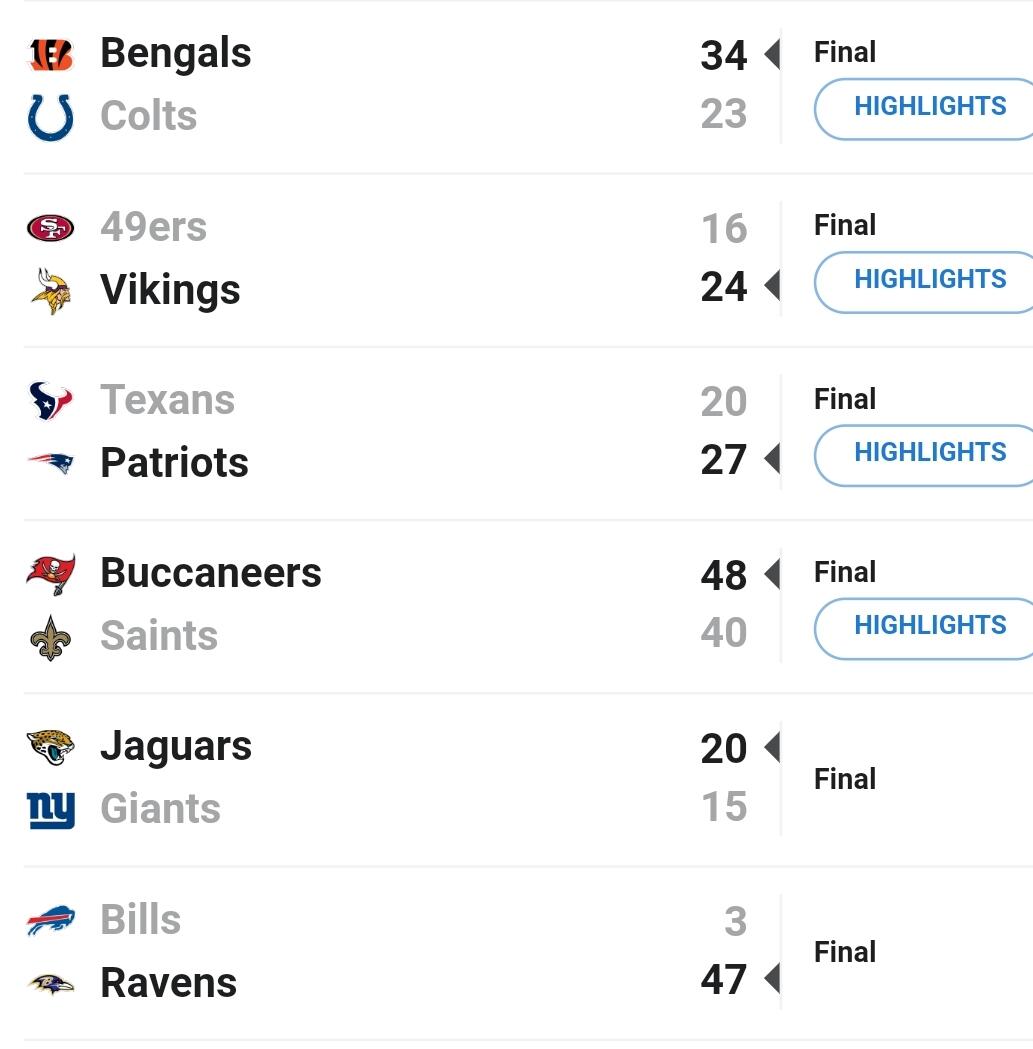The image size is (1033, 1049).
Task: Open Highlights for Bengals vs Colts
Action: point(928,107)
